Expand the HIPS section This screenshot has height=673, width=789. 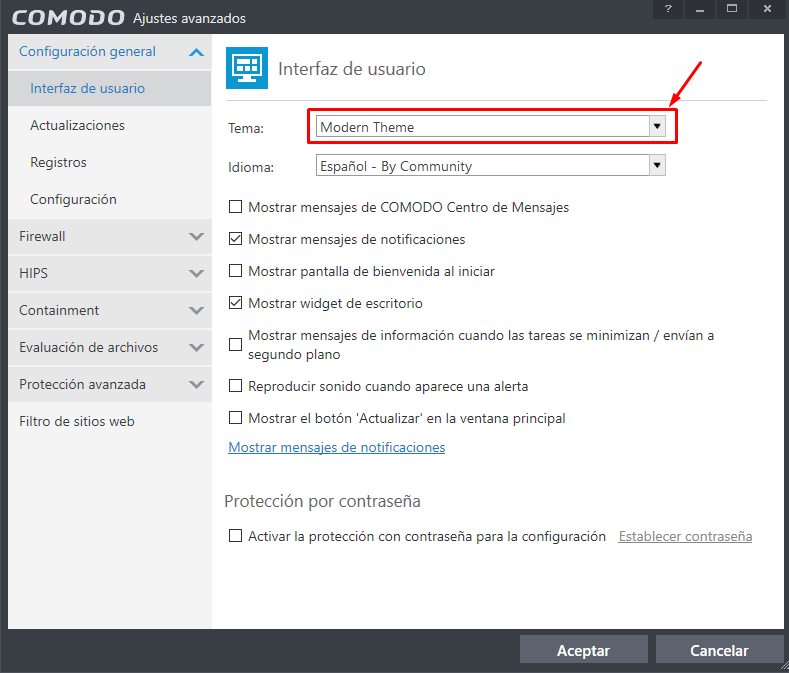110,273
